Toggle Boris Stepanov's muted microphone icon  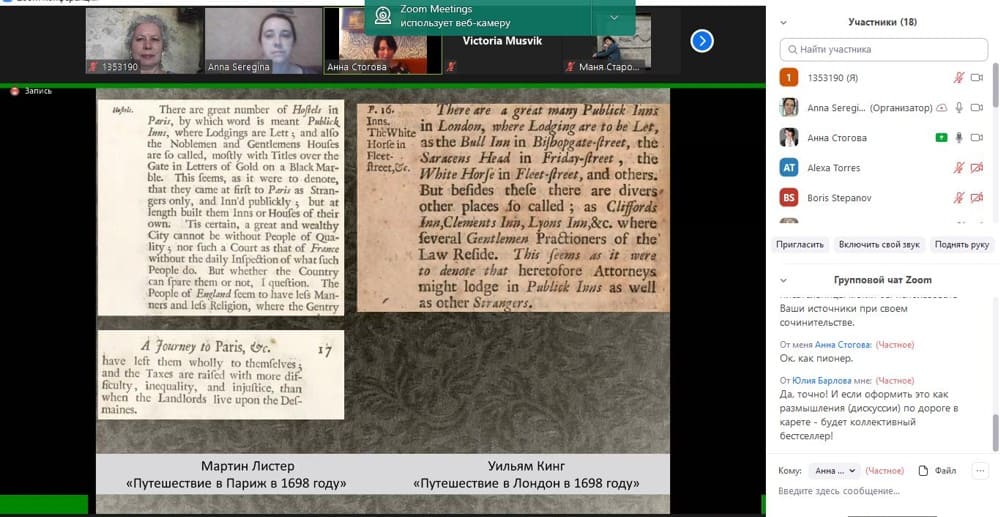point(959,198)
